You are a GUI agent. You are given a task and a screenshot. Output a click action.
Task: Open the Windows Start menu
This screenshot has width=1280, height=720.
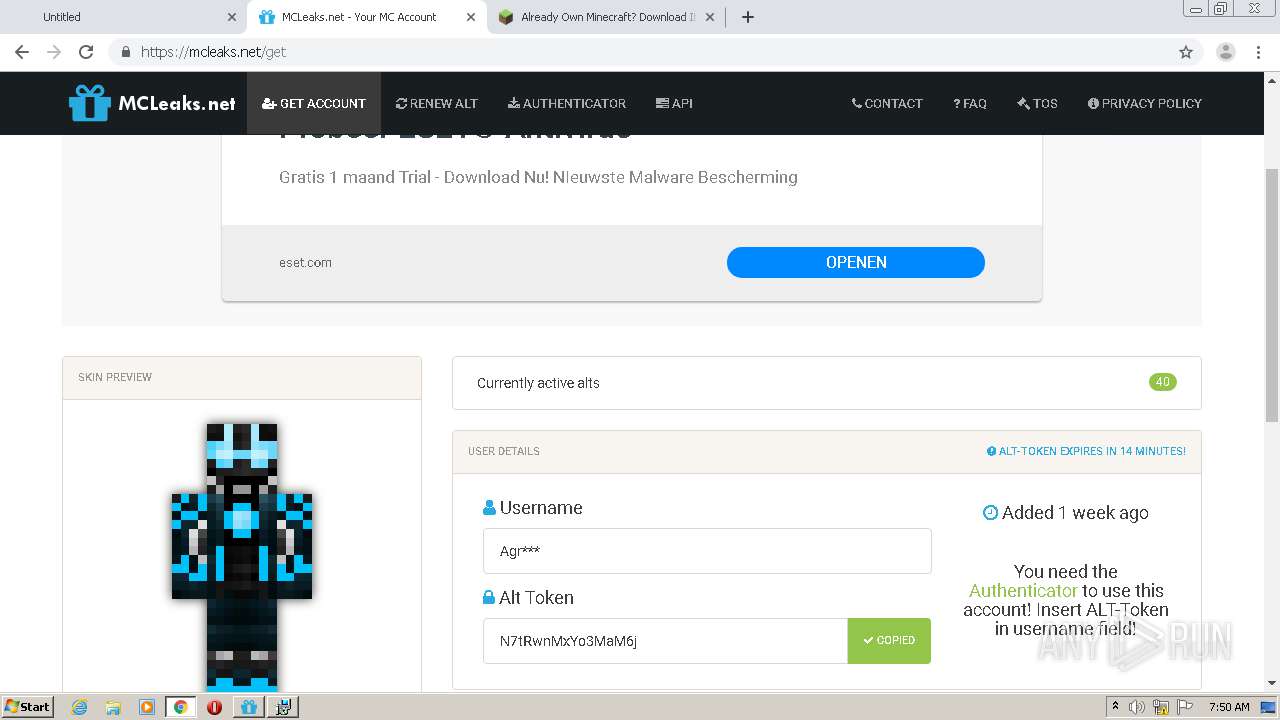point(28,706)
